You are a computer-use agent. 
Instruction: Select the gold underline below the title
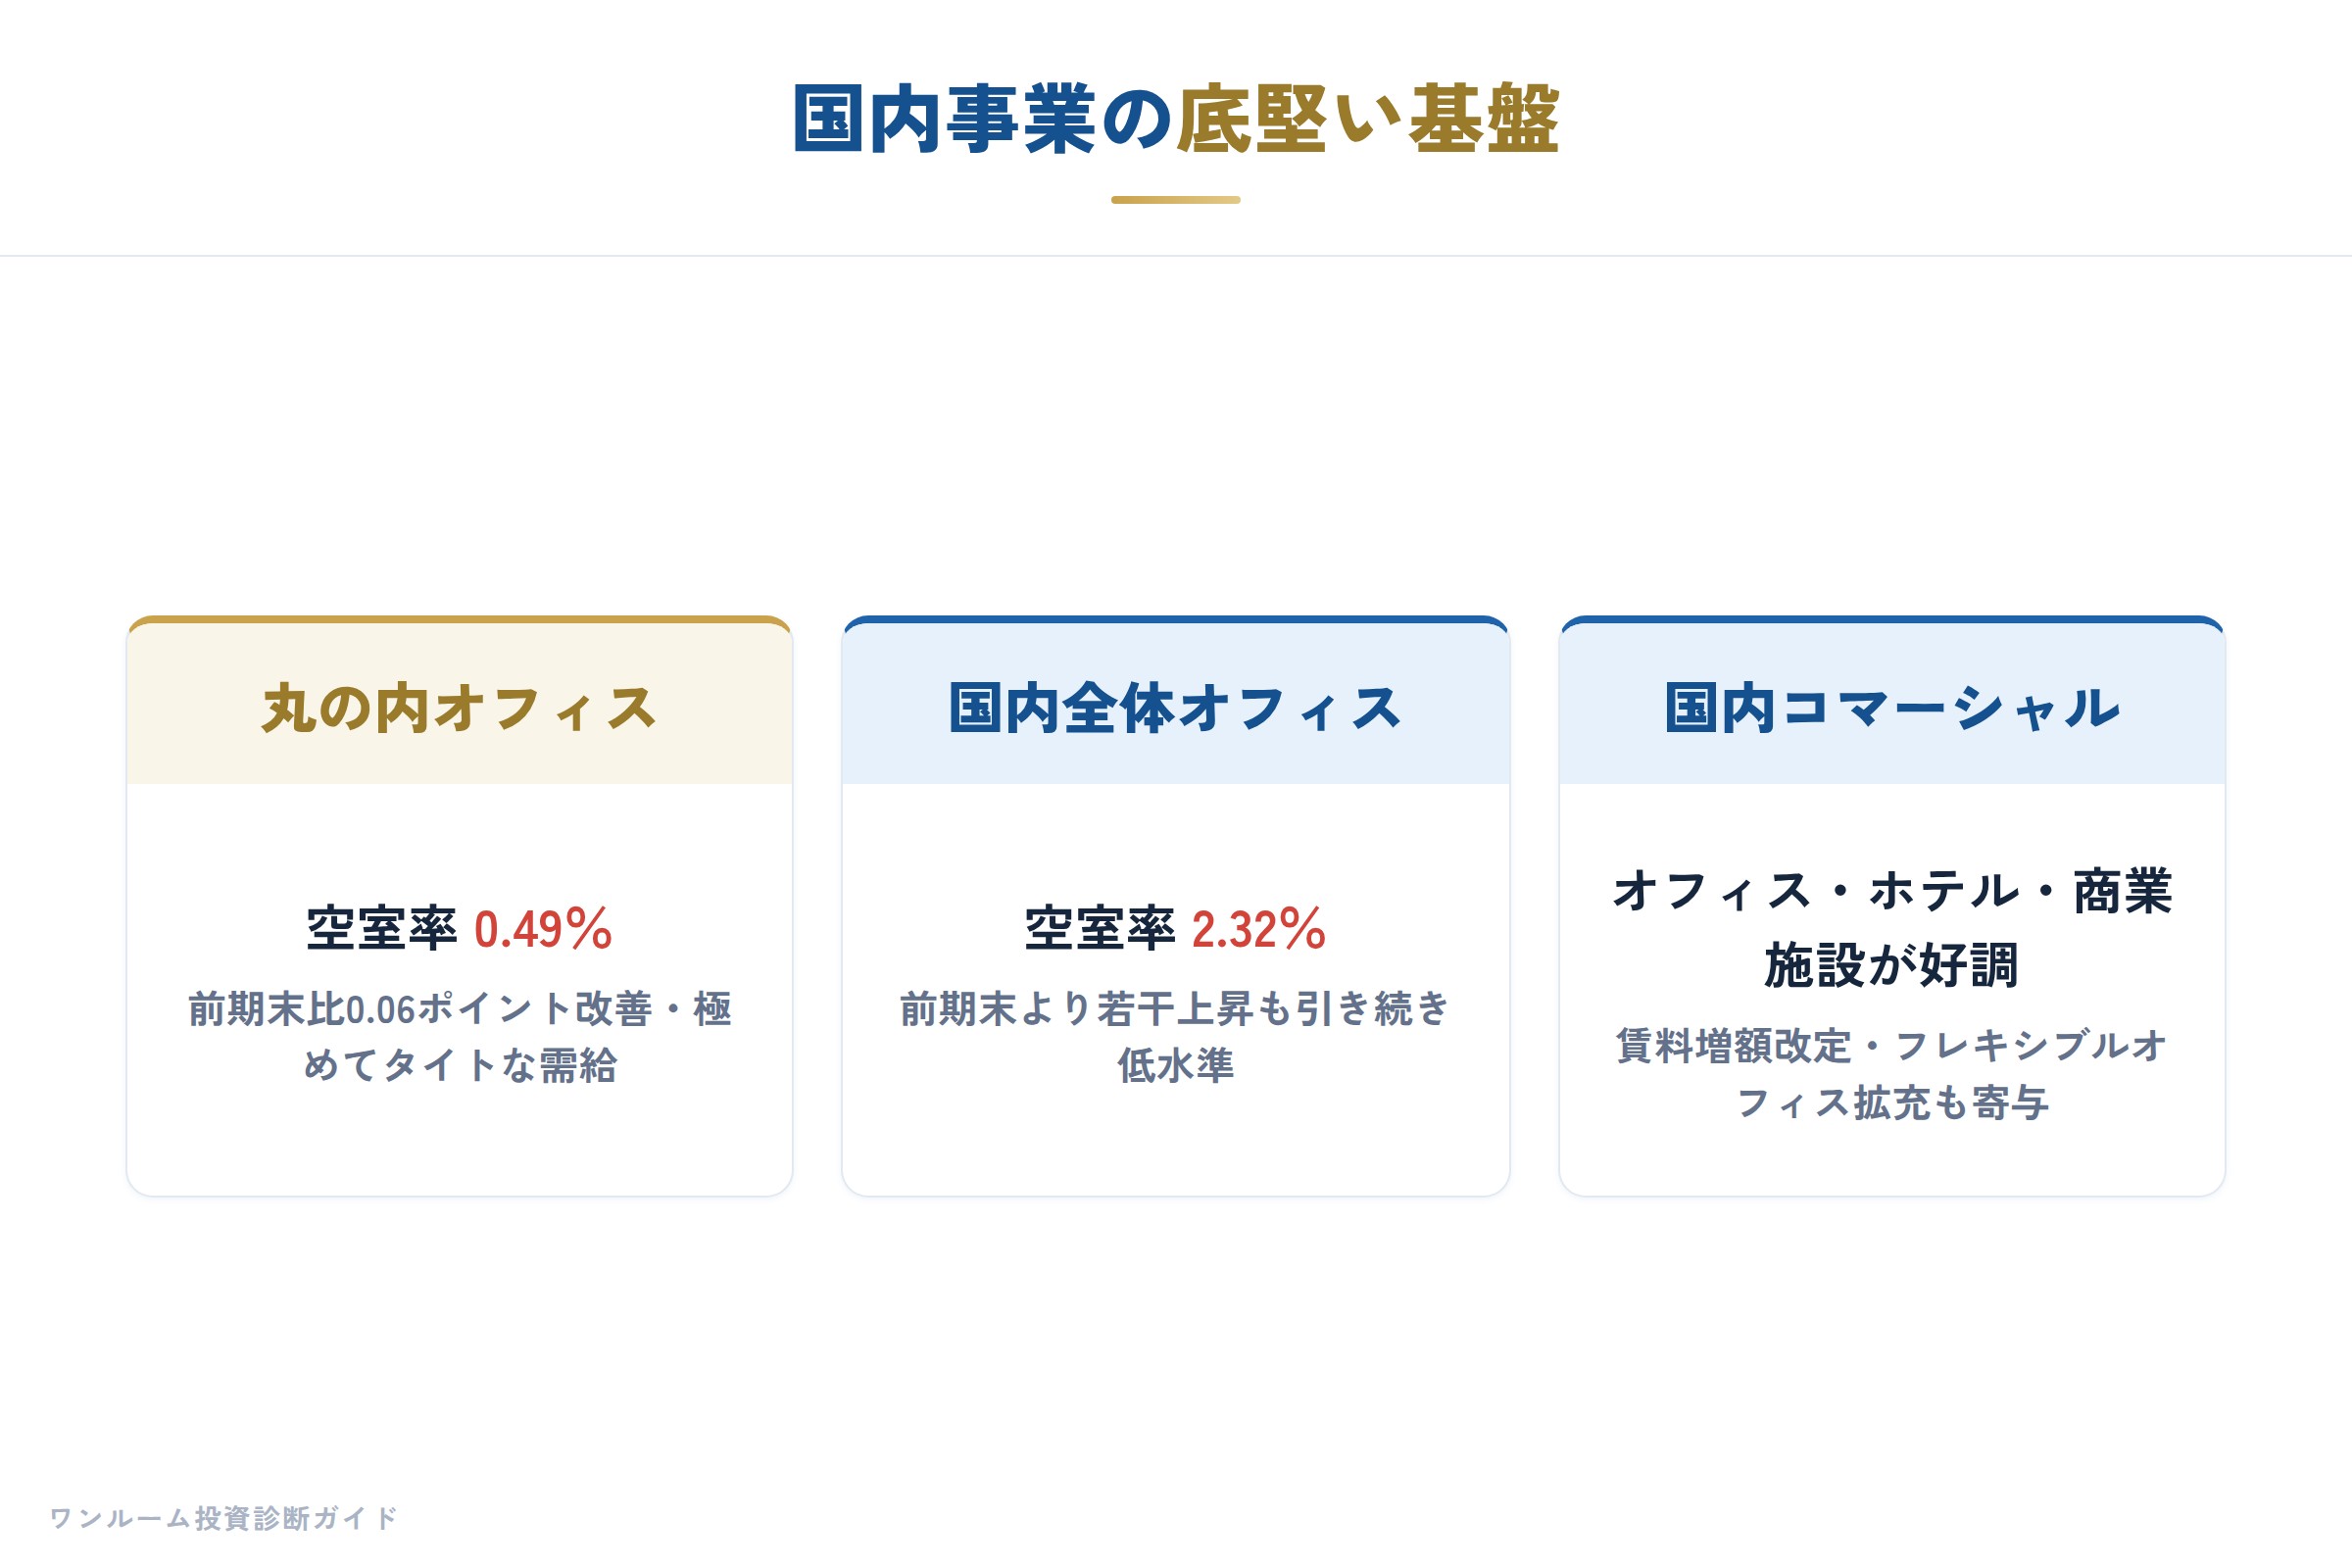point(1176,200)
